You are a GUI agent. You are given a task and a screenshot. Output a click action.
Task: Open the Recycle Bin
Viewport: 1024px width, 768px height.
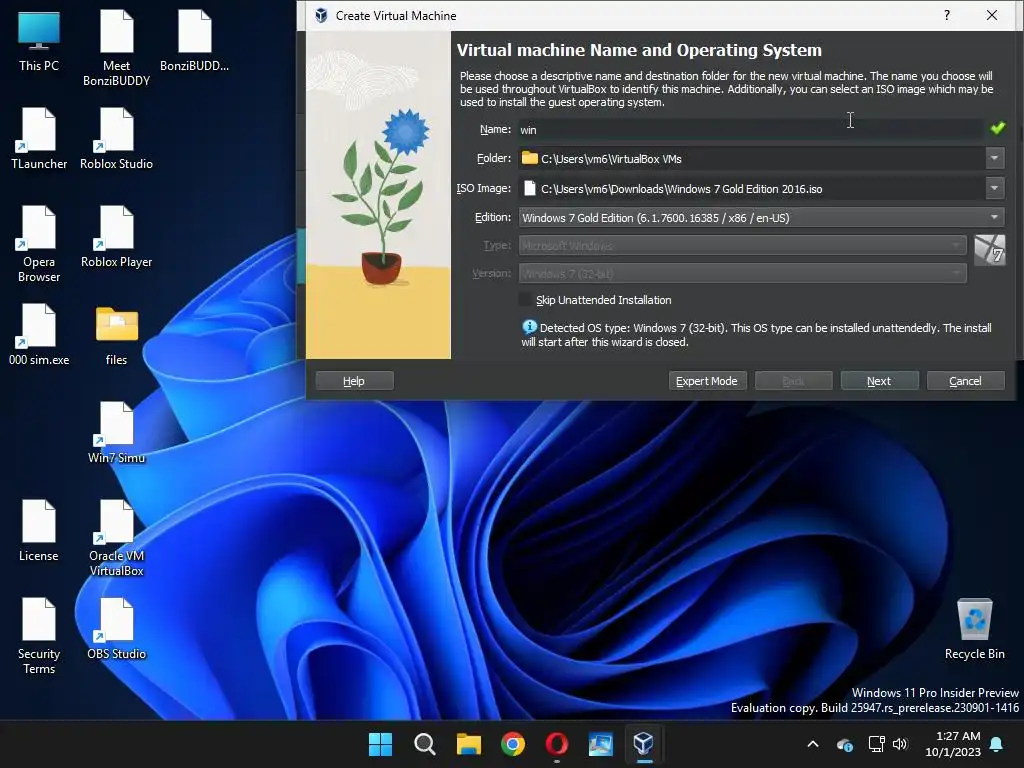click(x=974, y=628)
